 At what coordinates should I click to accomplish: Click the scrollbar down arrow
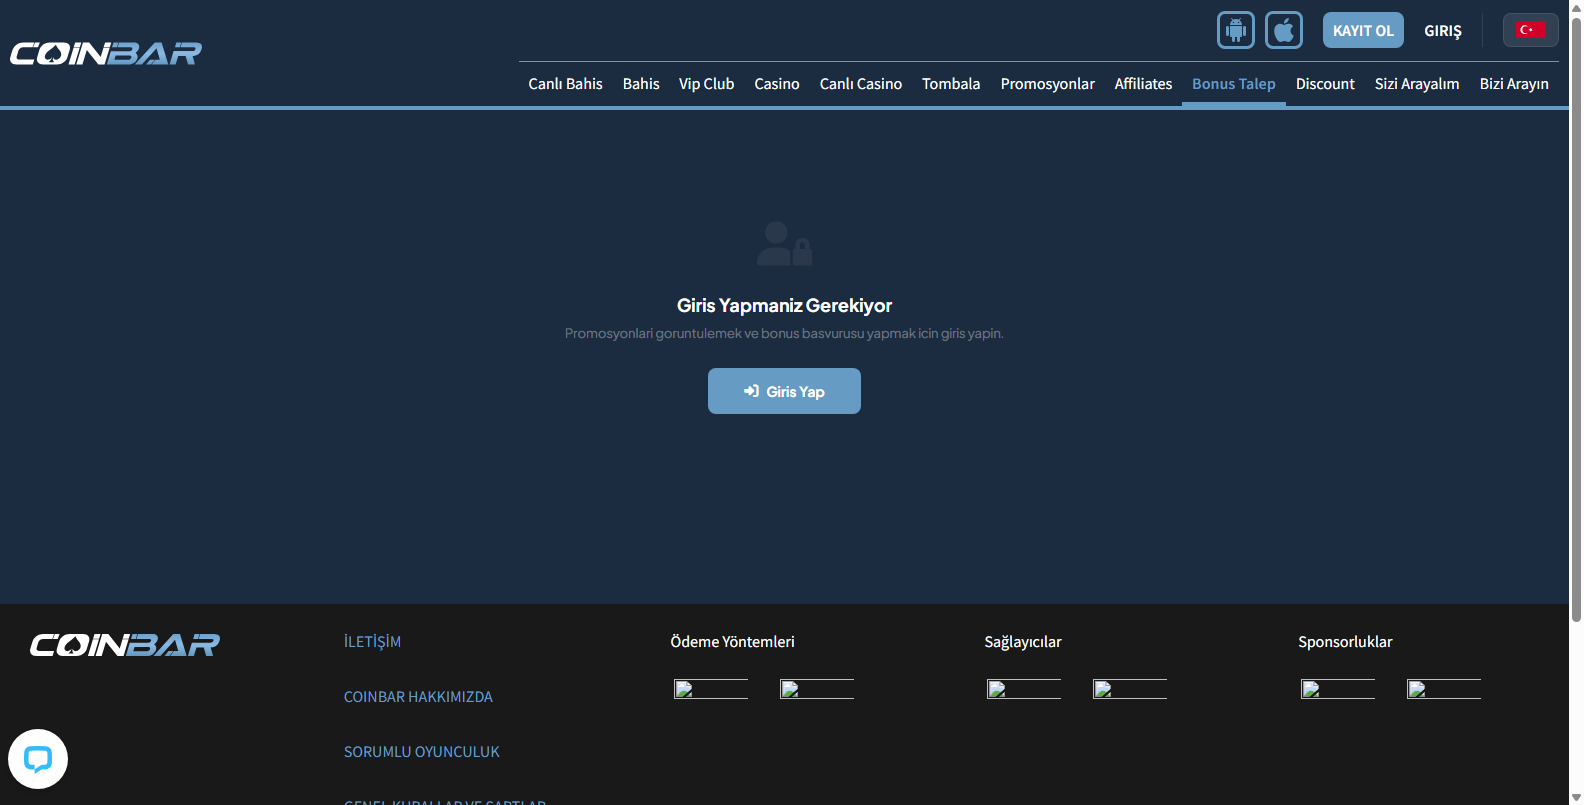tap(1576, 797)
